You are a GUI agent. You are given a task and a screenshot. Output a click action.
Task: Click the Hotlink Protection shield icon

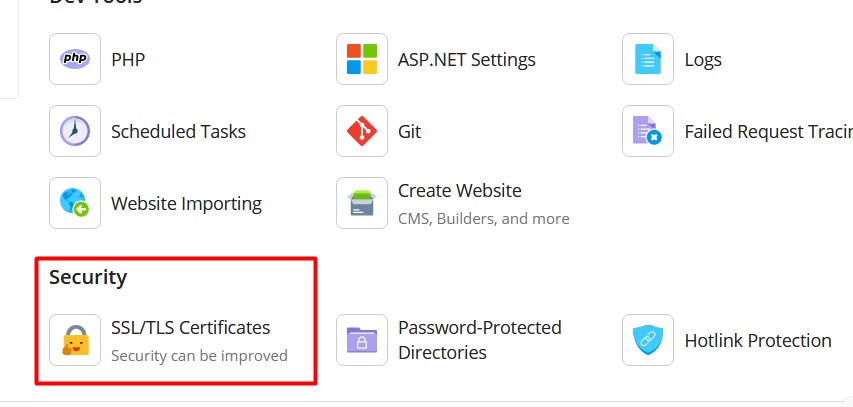[x=648, y=340]
